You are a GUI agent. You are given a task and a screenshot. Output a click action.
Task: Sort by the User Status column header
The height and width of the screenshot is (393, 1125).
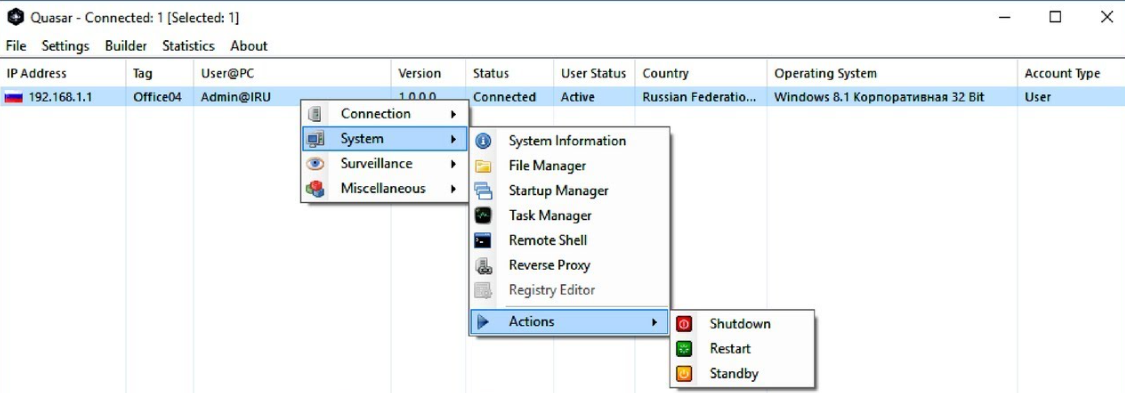click(x=593, y=74)
